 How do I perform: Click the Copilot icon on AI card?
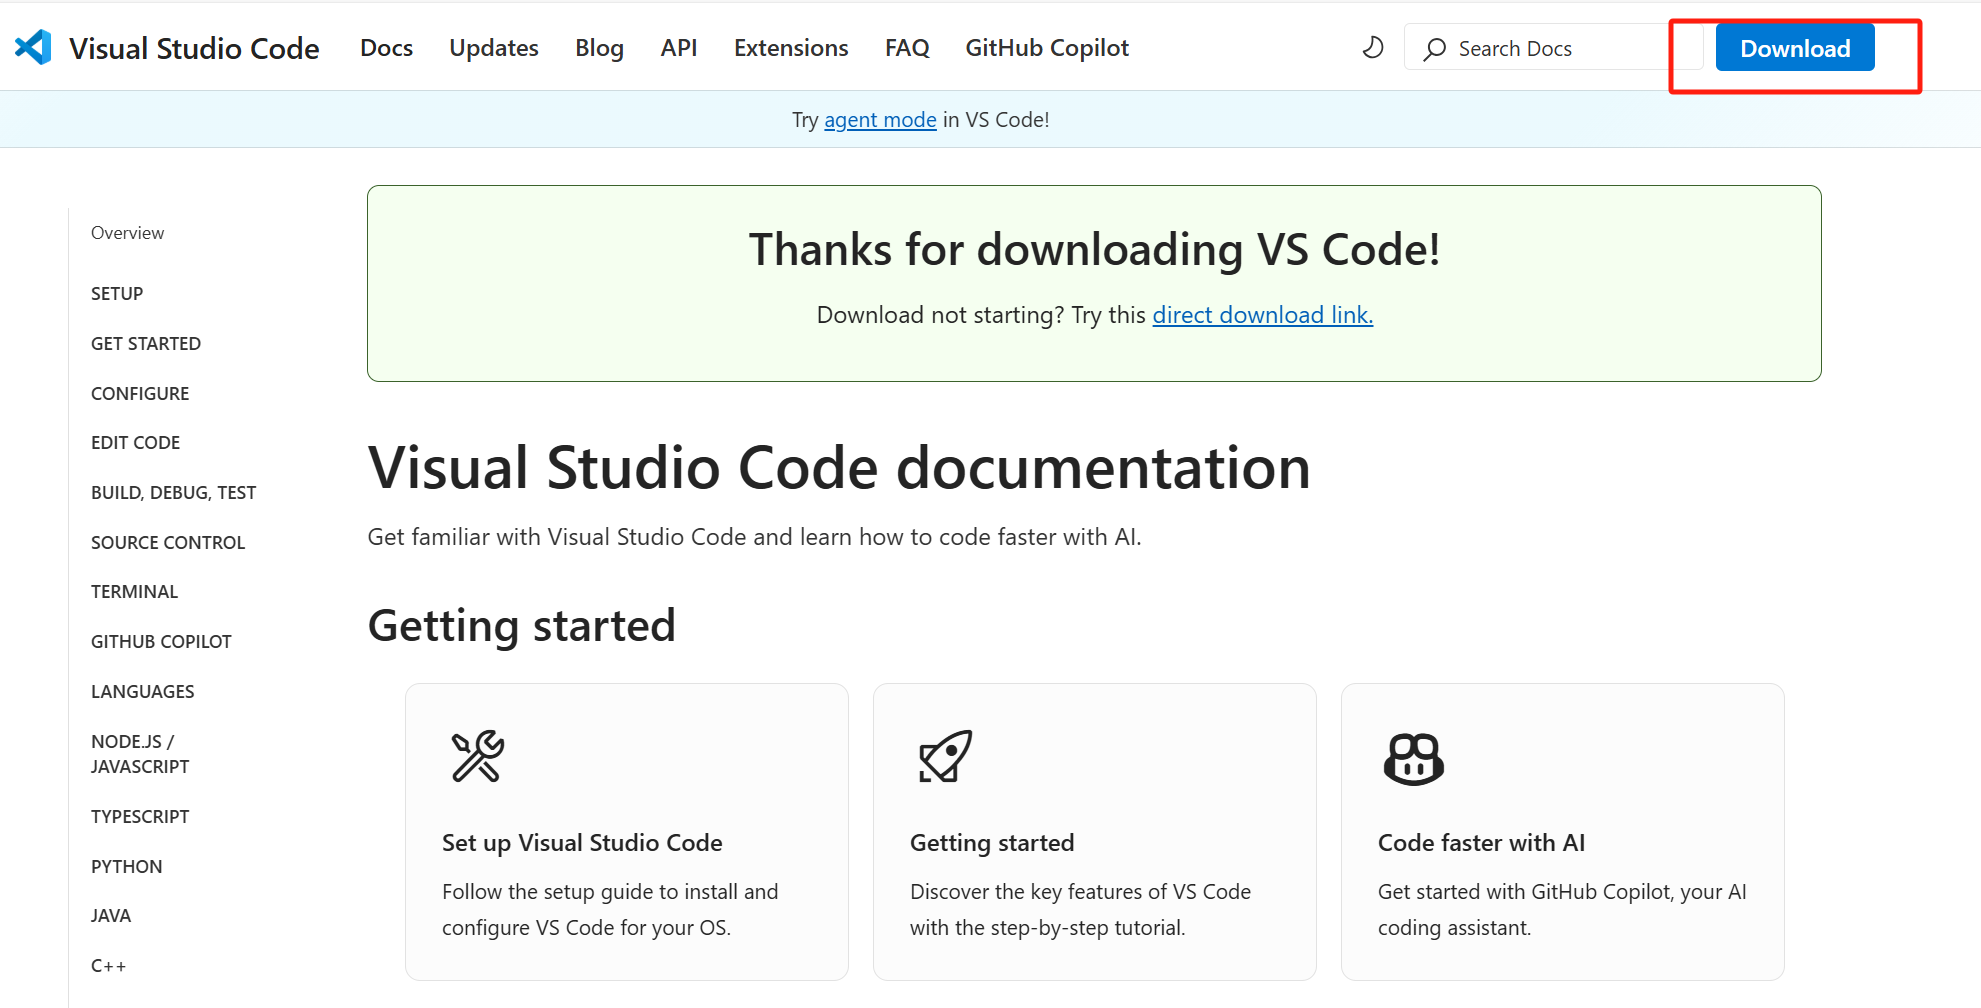(1413, 758)
